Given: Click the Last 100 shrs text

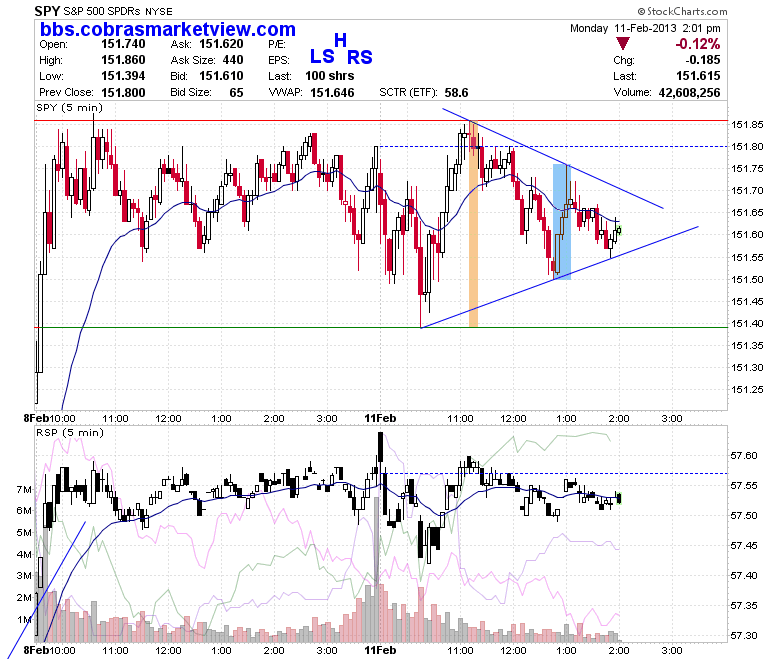Looking at the screenshot, I should (330, 76).
